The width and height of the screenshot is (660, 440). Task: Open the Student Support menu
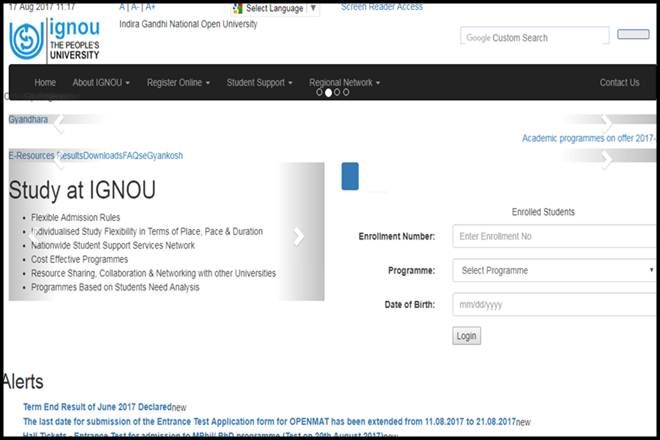click(x=259, y=82)
